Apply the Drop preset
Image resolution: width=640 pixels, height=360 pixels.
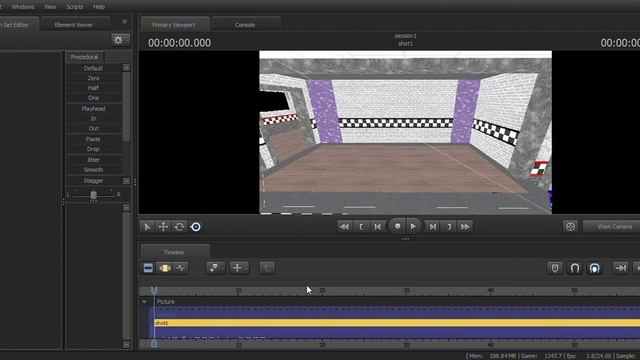point(93,149)
